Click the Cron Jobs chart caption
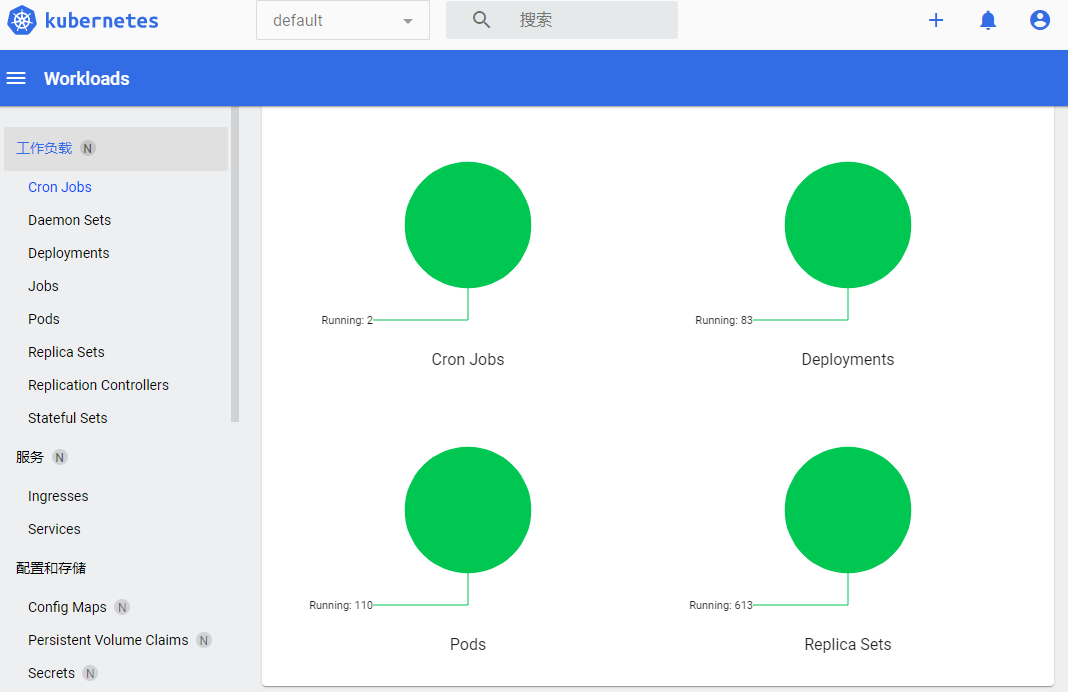The image size is (1068, 692). point(468,360)
